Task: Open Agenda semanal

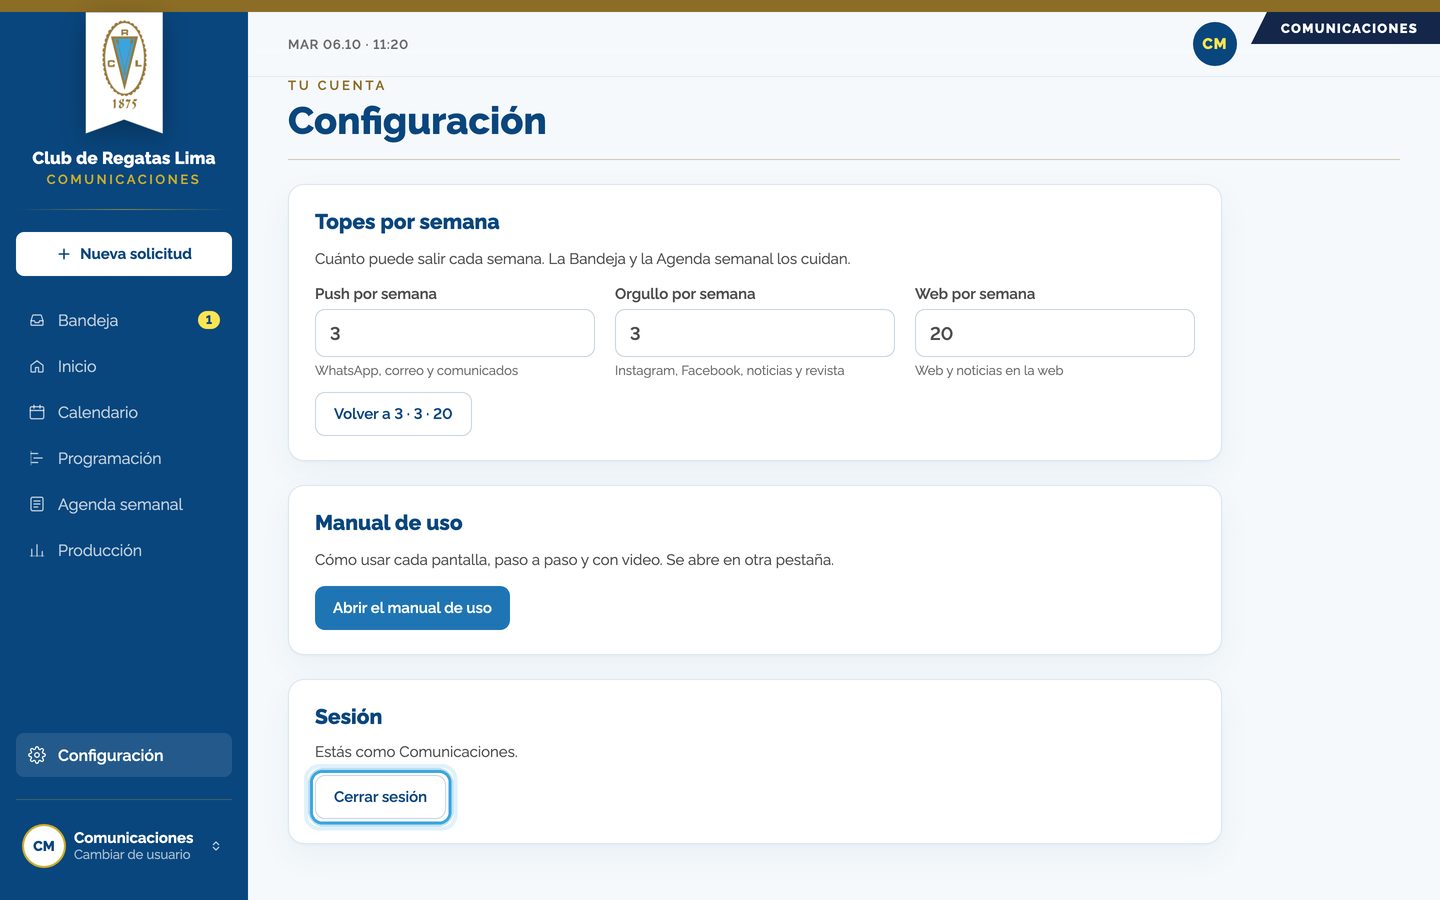Action: tap(124, 504)
